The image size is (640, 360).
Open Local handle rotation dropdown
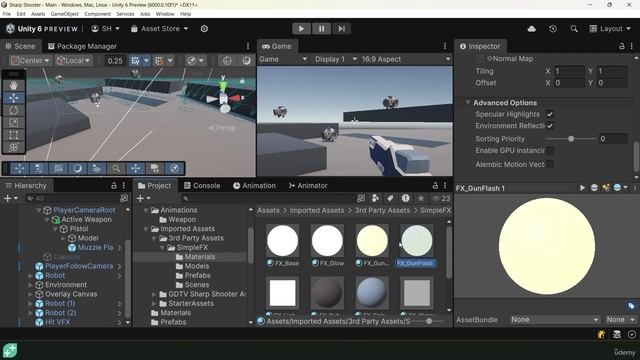(73, 60)
